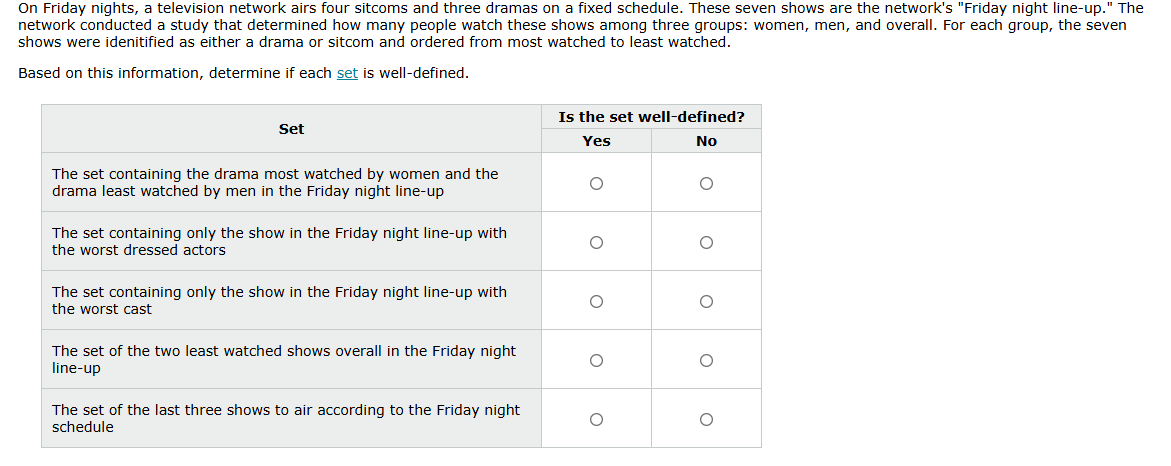The height and width of the screenshot is (466, 1171).
Task: Open the "set" definition link
Action: tap(347, 73)
